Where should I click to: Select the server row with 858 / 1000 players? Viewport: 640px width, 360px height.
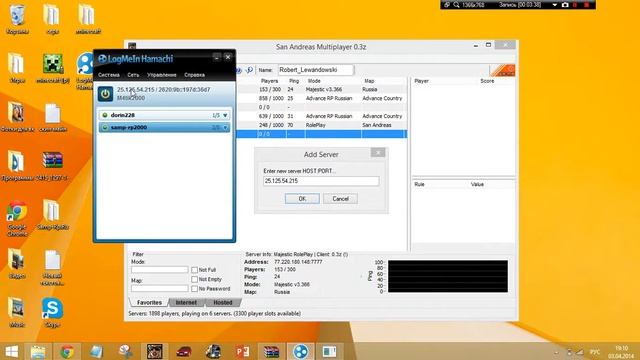322,98
